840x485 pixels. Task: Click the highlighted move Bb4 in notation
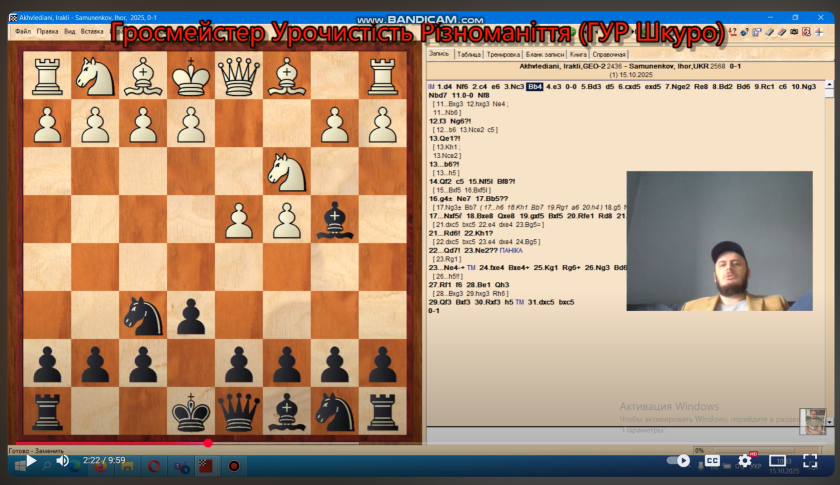click(535, 87)
